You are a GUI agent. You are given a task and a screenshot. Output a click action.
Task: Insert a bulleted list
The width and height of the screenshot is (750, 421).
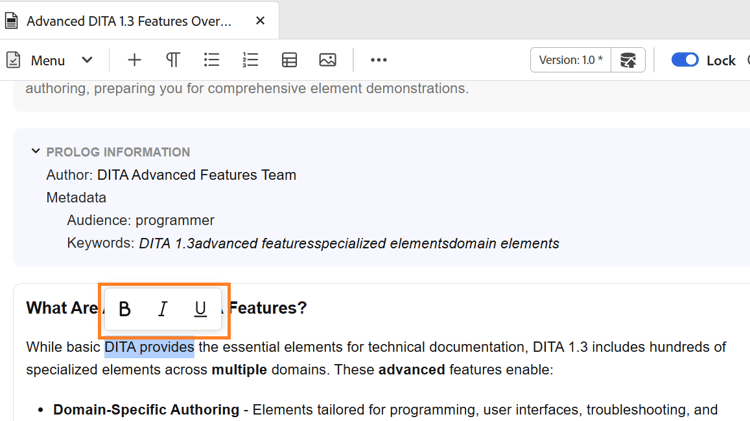point(211,60)
